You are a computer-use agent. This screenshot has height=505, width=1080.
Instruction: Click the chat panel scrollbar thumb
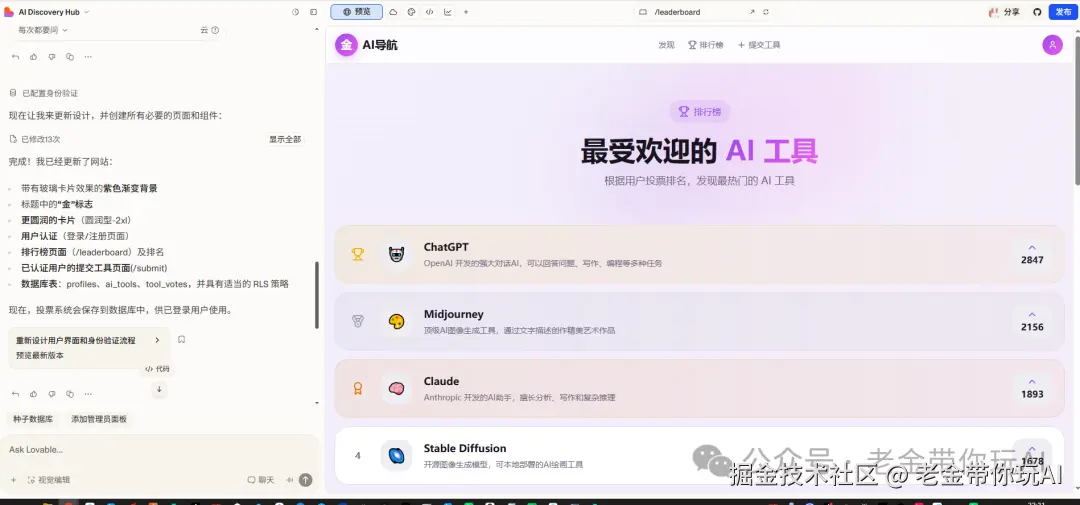pyautogui.click(x=317, y=295)
